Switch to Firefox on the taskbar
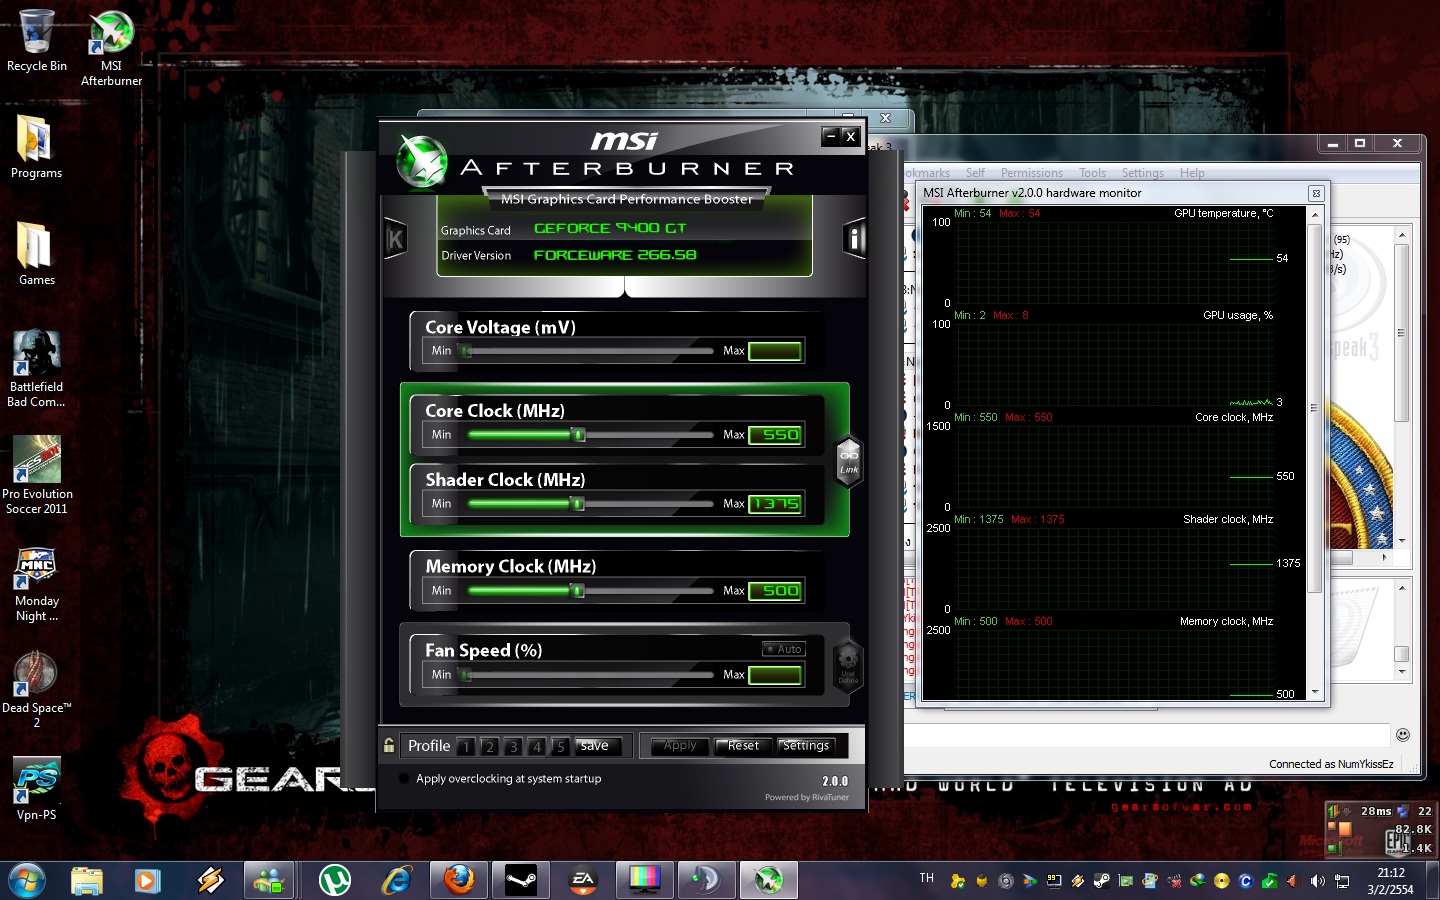The image size is (1440, 900). 459,880
